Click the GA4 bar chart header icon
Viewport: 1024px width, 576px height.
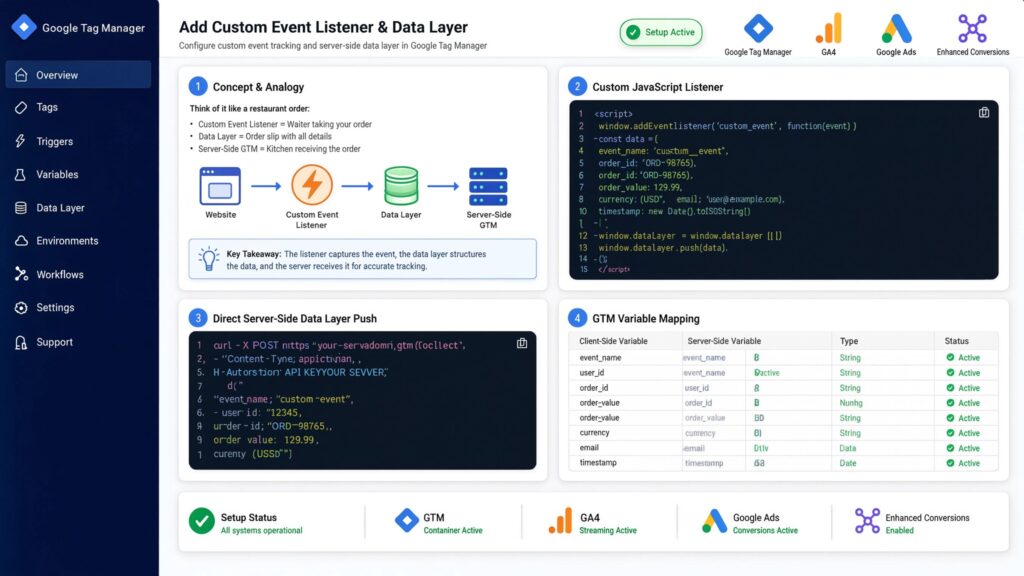pyautogui.click(x=829, y=29)
